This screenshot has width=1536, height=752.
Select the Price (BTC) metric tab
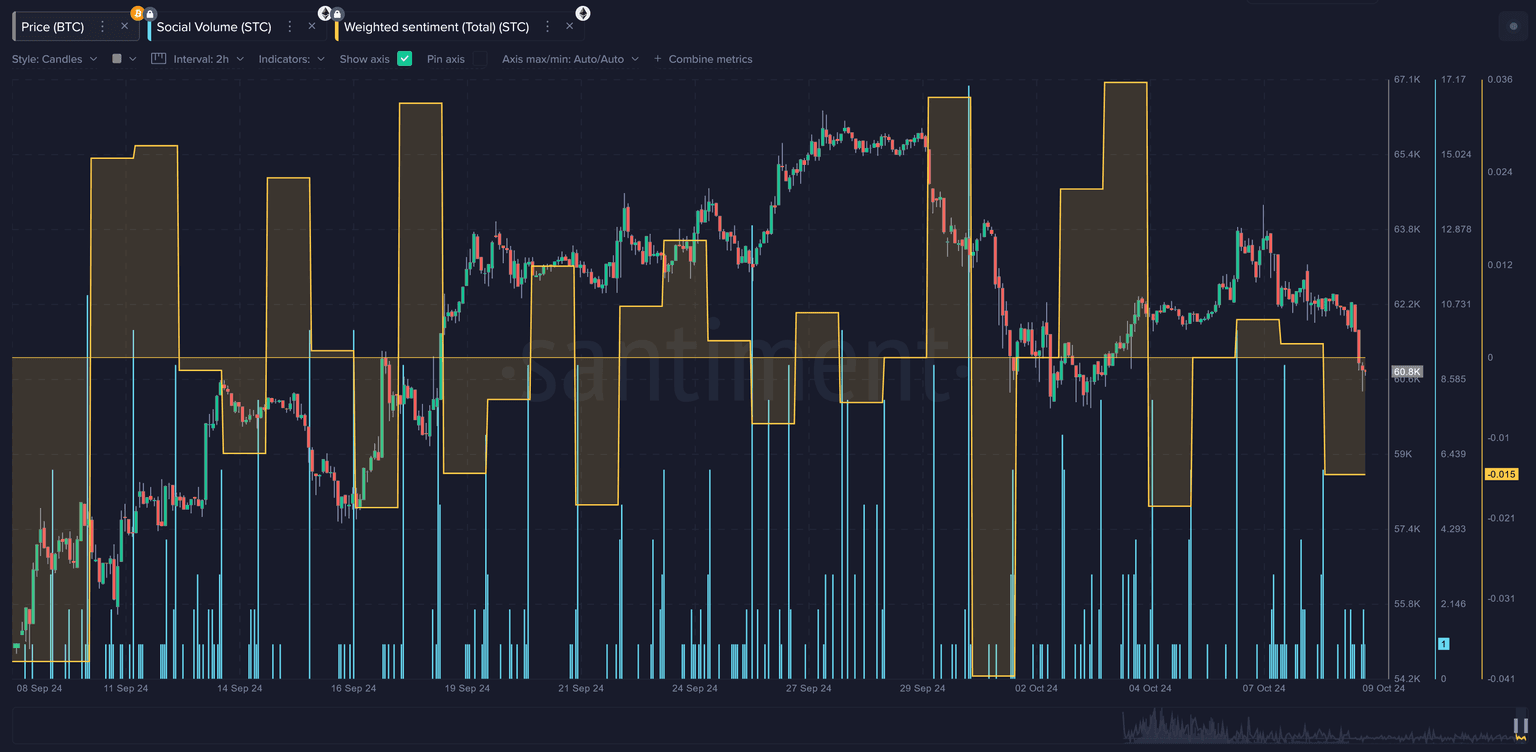coord(53,27)
